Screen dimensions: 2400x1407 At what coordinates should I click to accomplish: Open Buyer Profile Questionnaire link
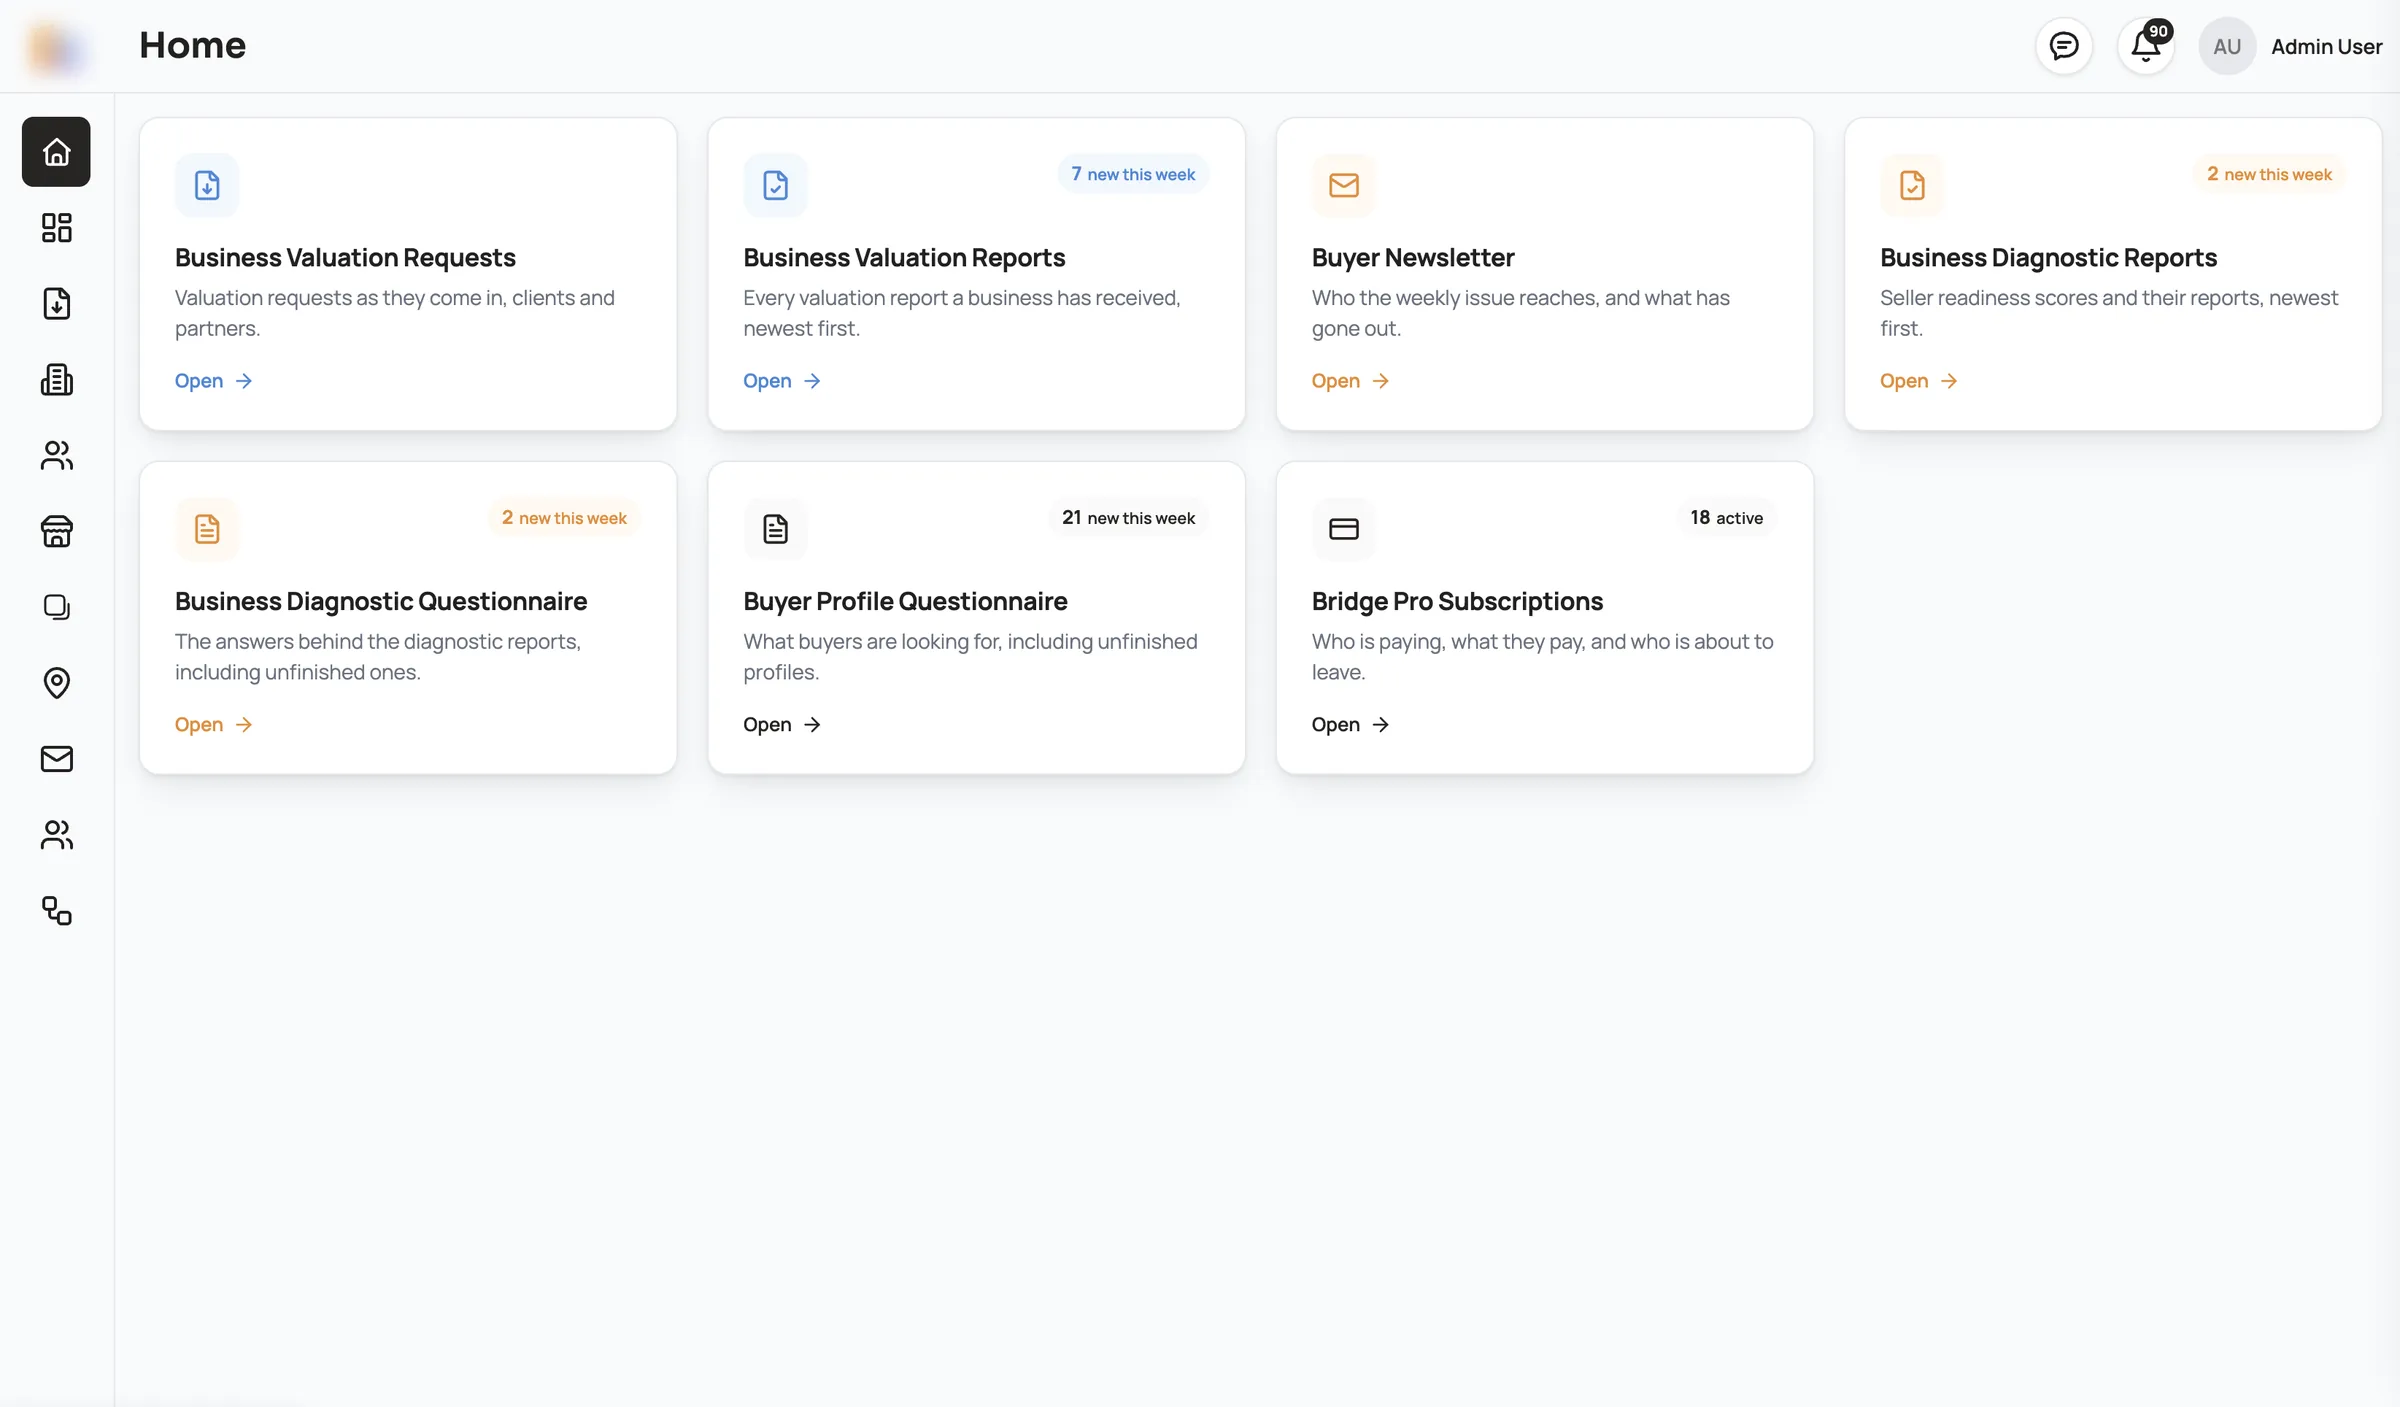tap(782, 725)
